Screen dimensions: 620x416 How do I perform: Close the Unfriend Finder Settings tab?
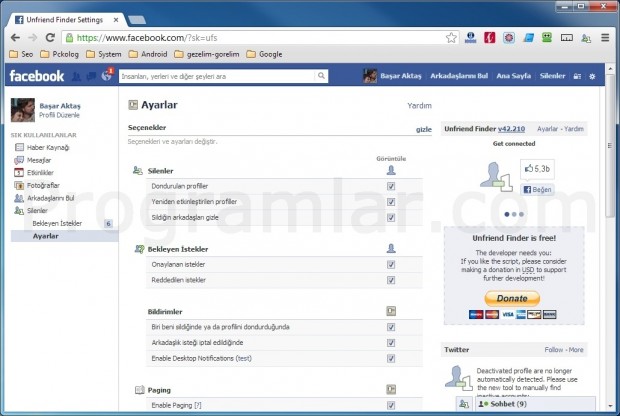coord(116,20)
